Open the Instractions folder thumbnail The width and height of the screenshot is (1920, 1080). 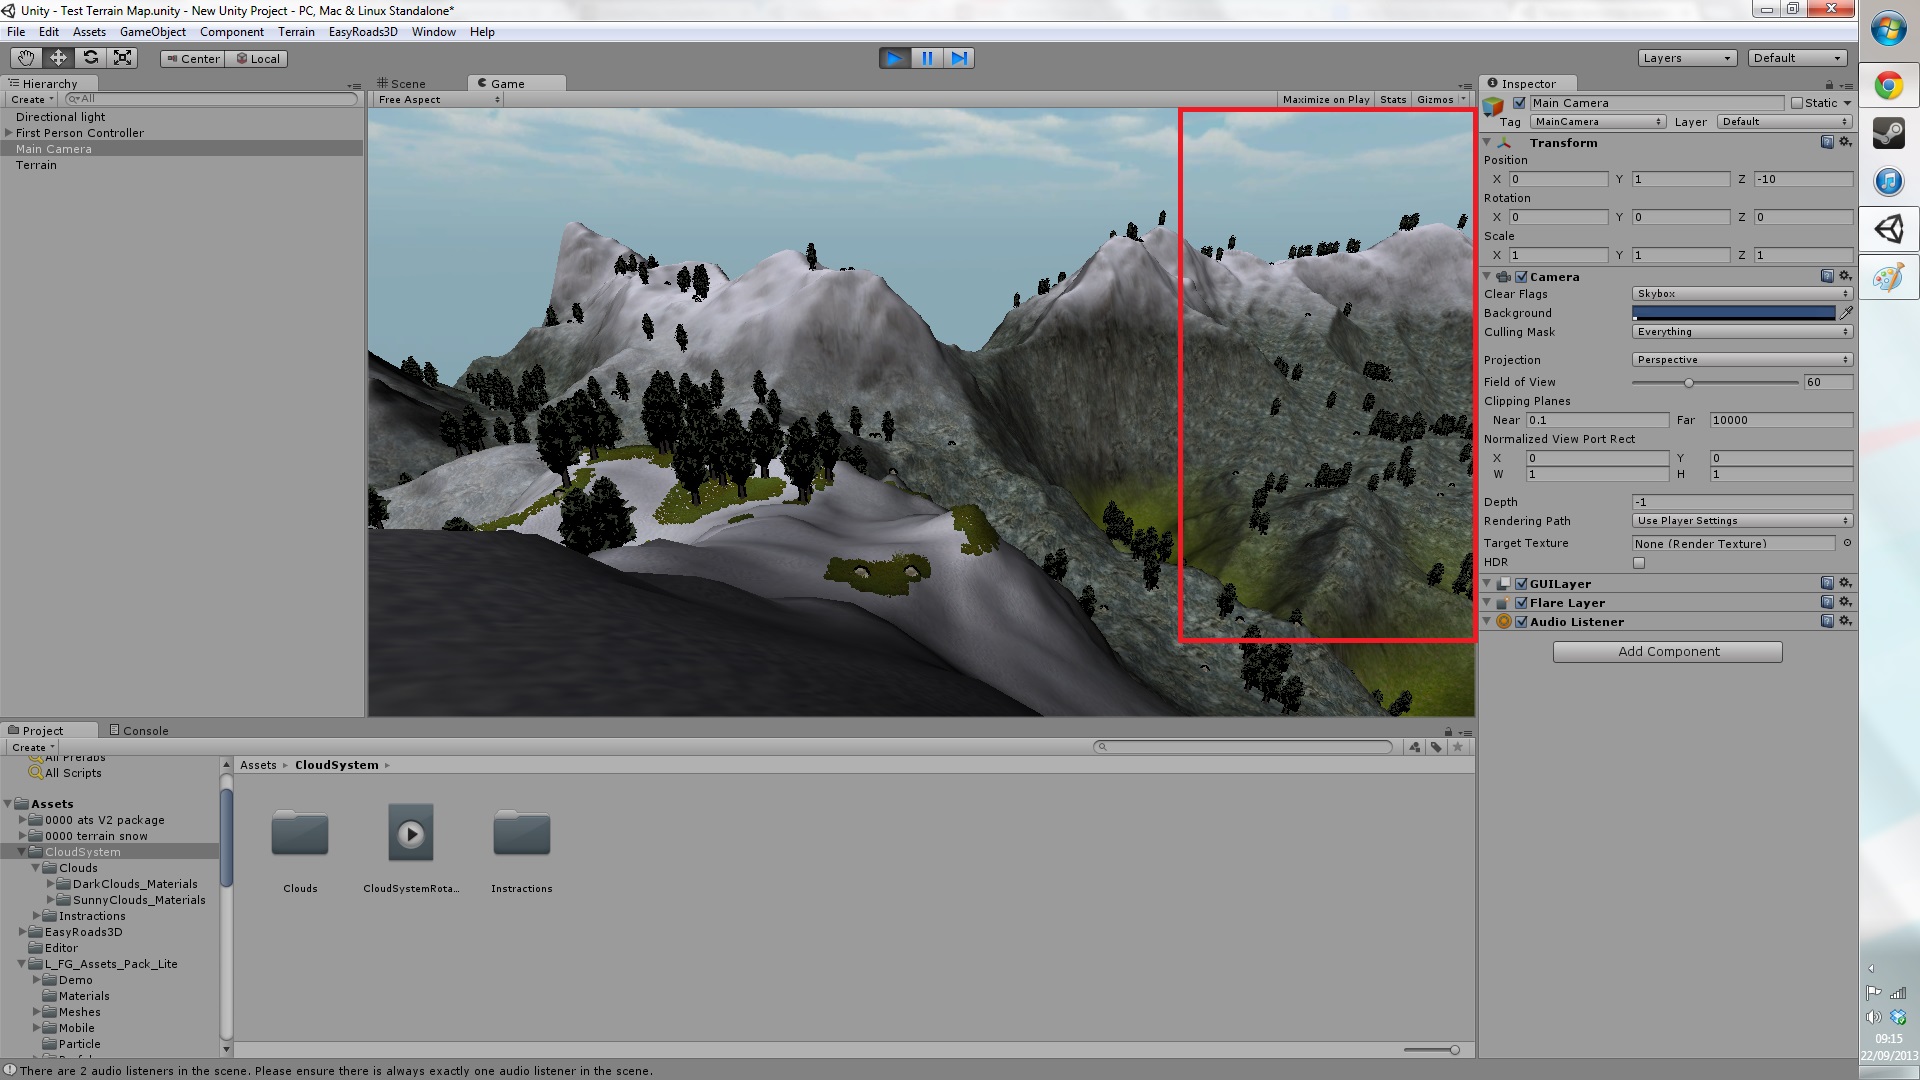point(522,833)
